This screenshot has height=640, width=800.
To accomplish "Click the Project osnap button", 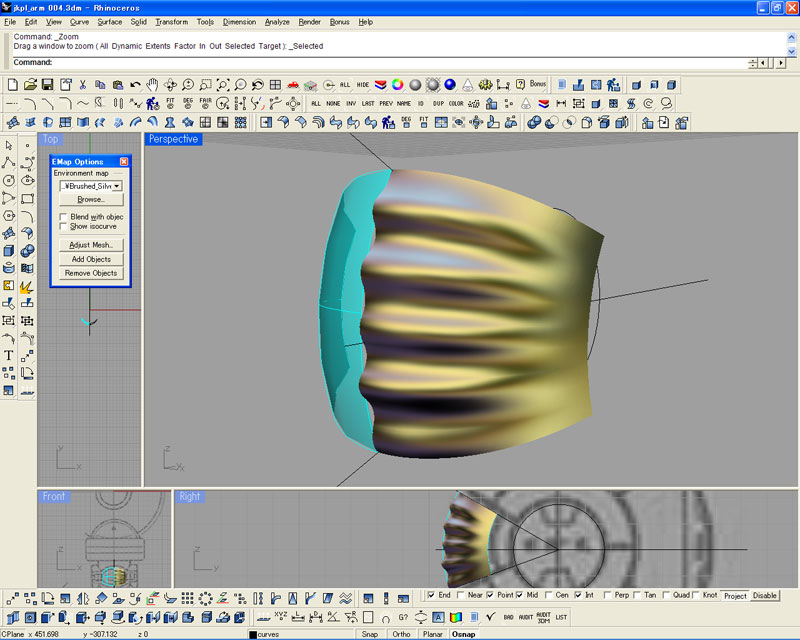I will (735, 596).
